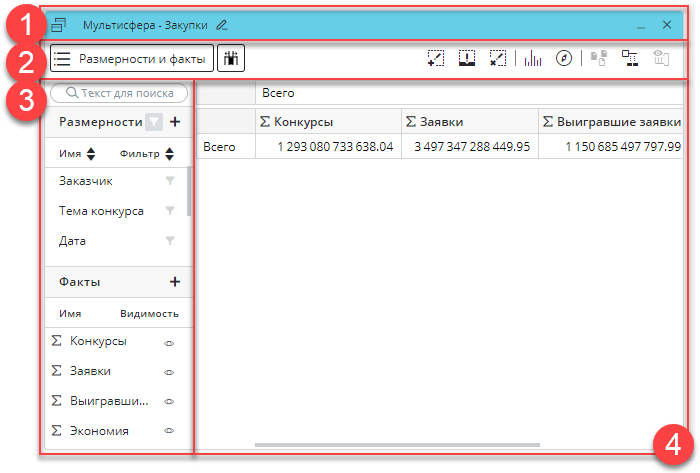Screen dimensions: 700x473
Task: Click the hierarchy tree toolbar icon
Action: coord(630,60)
